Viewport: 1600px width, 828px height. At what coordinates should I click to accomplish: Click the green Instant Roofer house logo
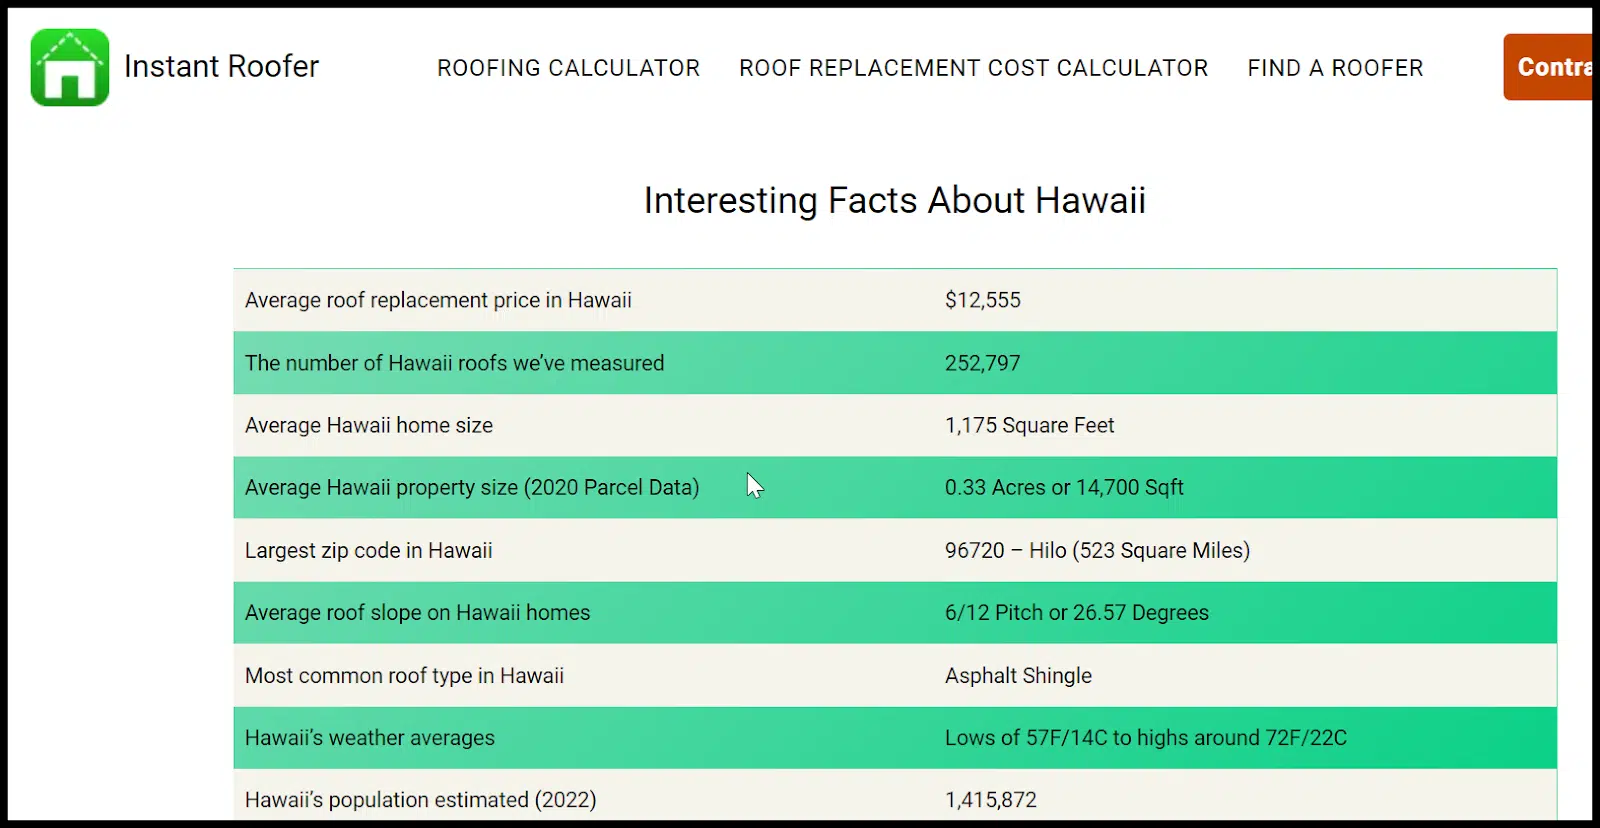[70, 67]
